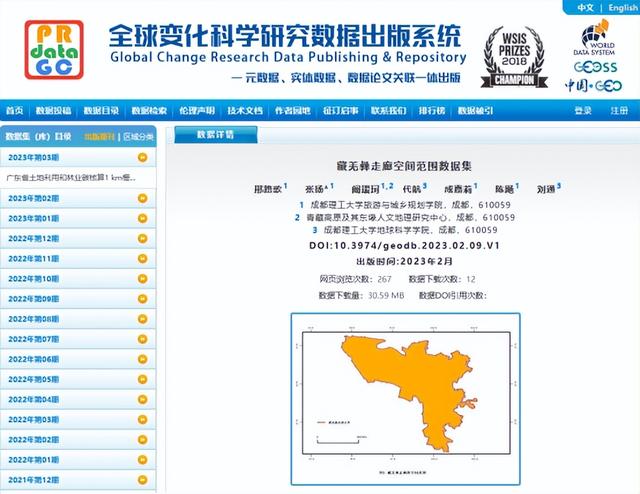Viewport: 640px width, 494px height.
Task: Open 数据索引 in the navigation bar
Action: (x=475, y=110)
